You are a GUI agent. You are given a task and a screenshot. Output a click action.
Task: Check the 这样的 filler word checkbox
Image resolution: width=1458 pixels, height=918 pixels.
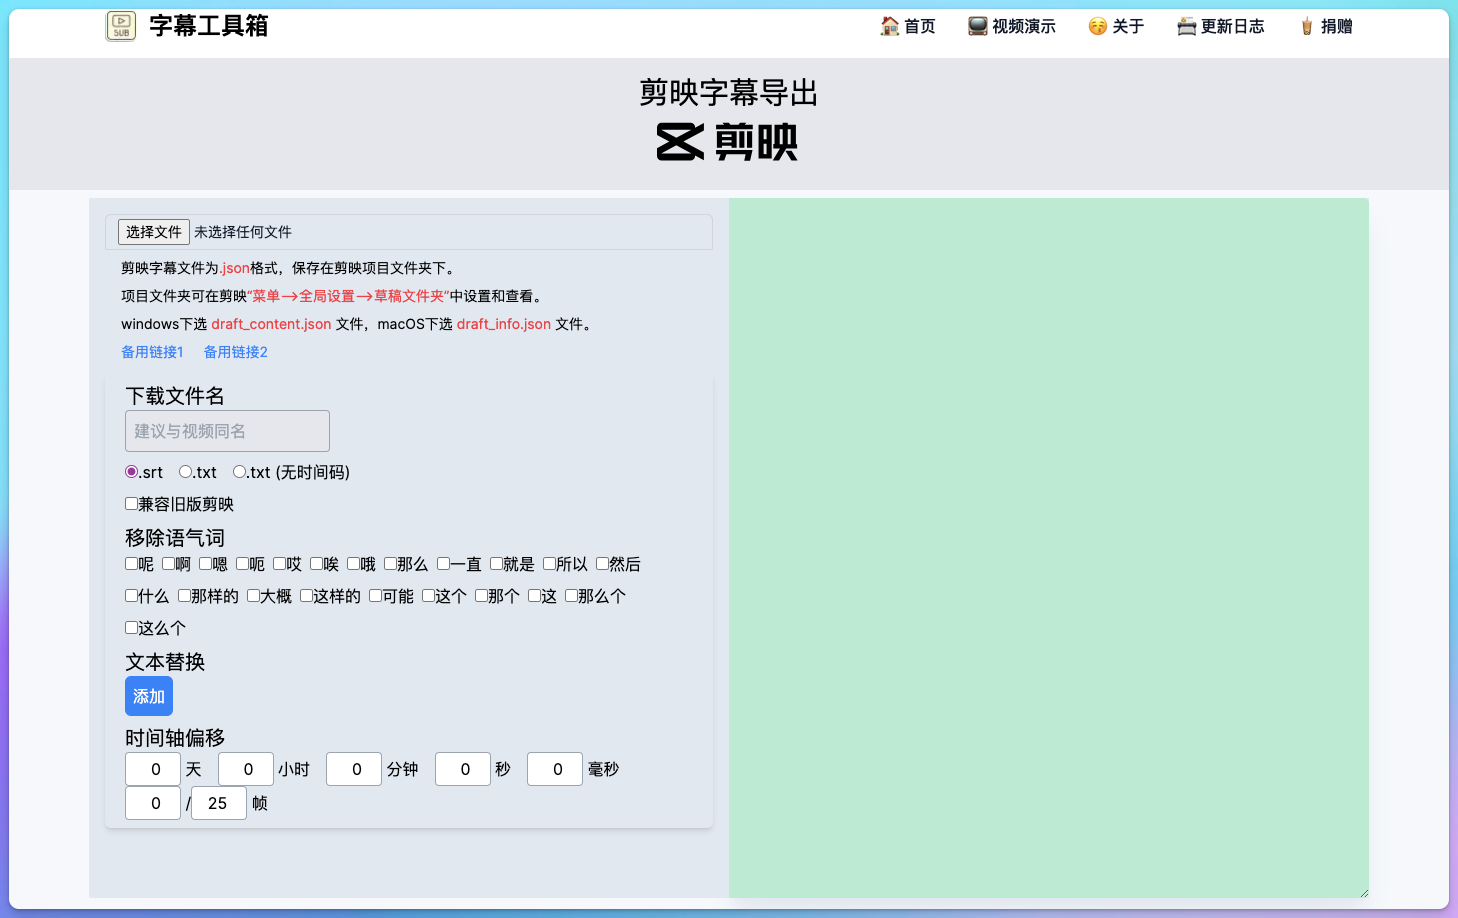(305, 595)
